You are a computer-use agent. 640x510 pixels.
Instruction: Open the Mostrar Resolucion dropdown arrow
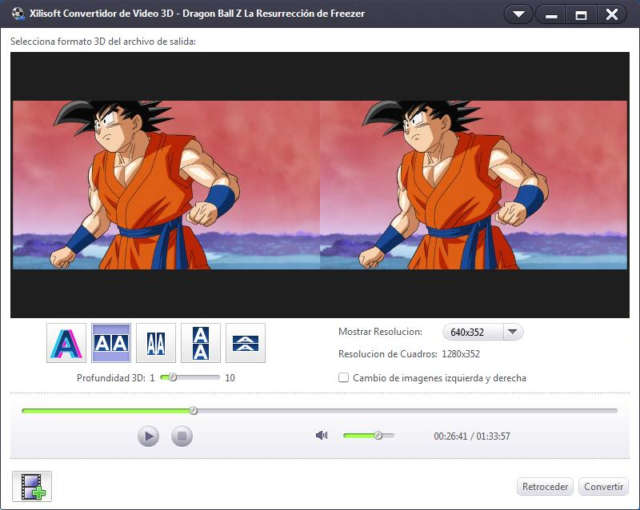click(513, 332)
